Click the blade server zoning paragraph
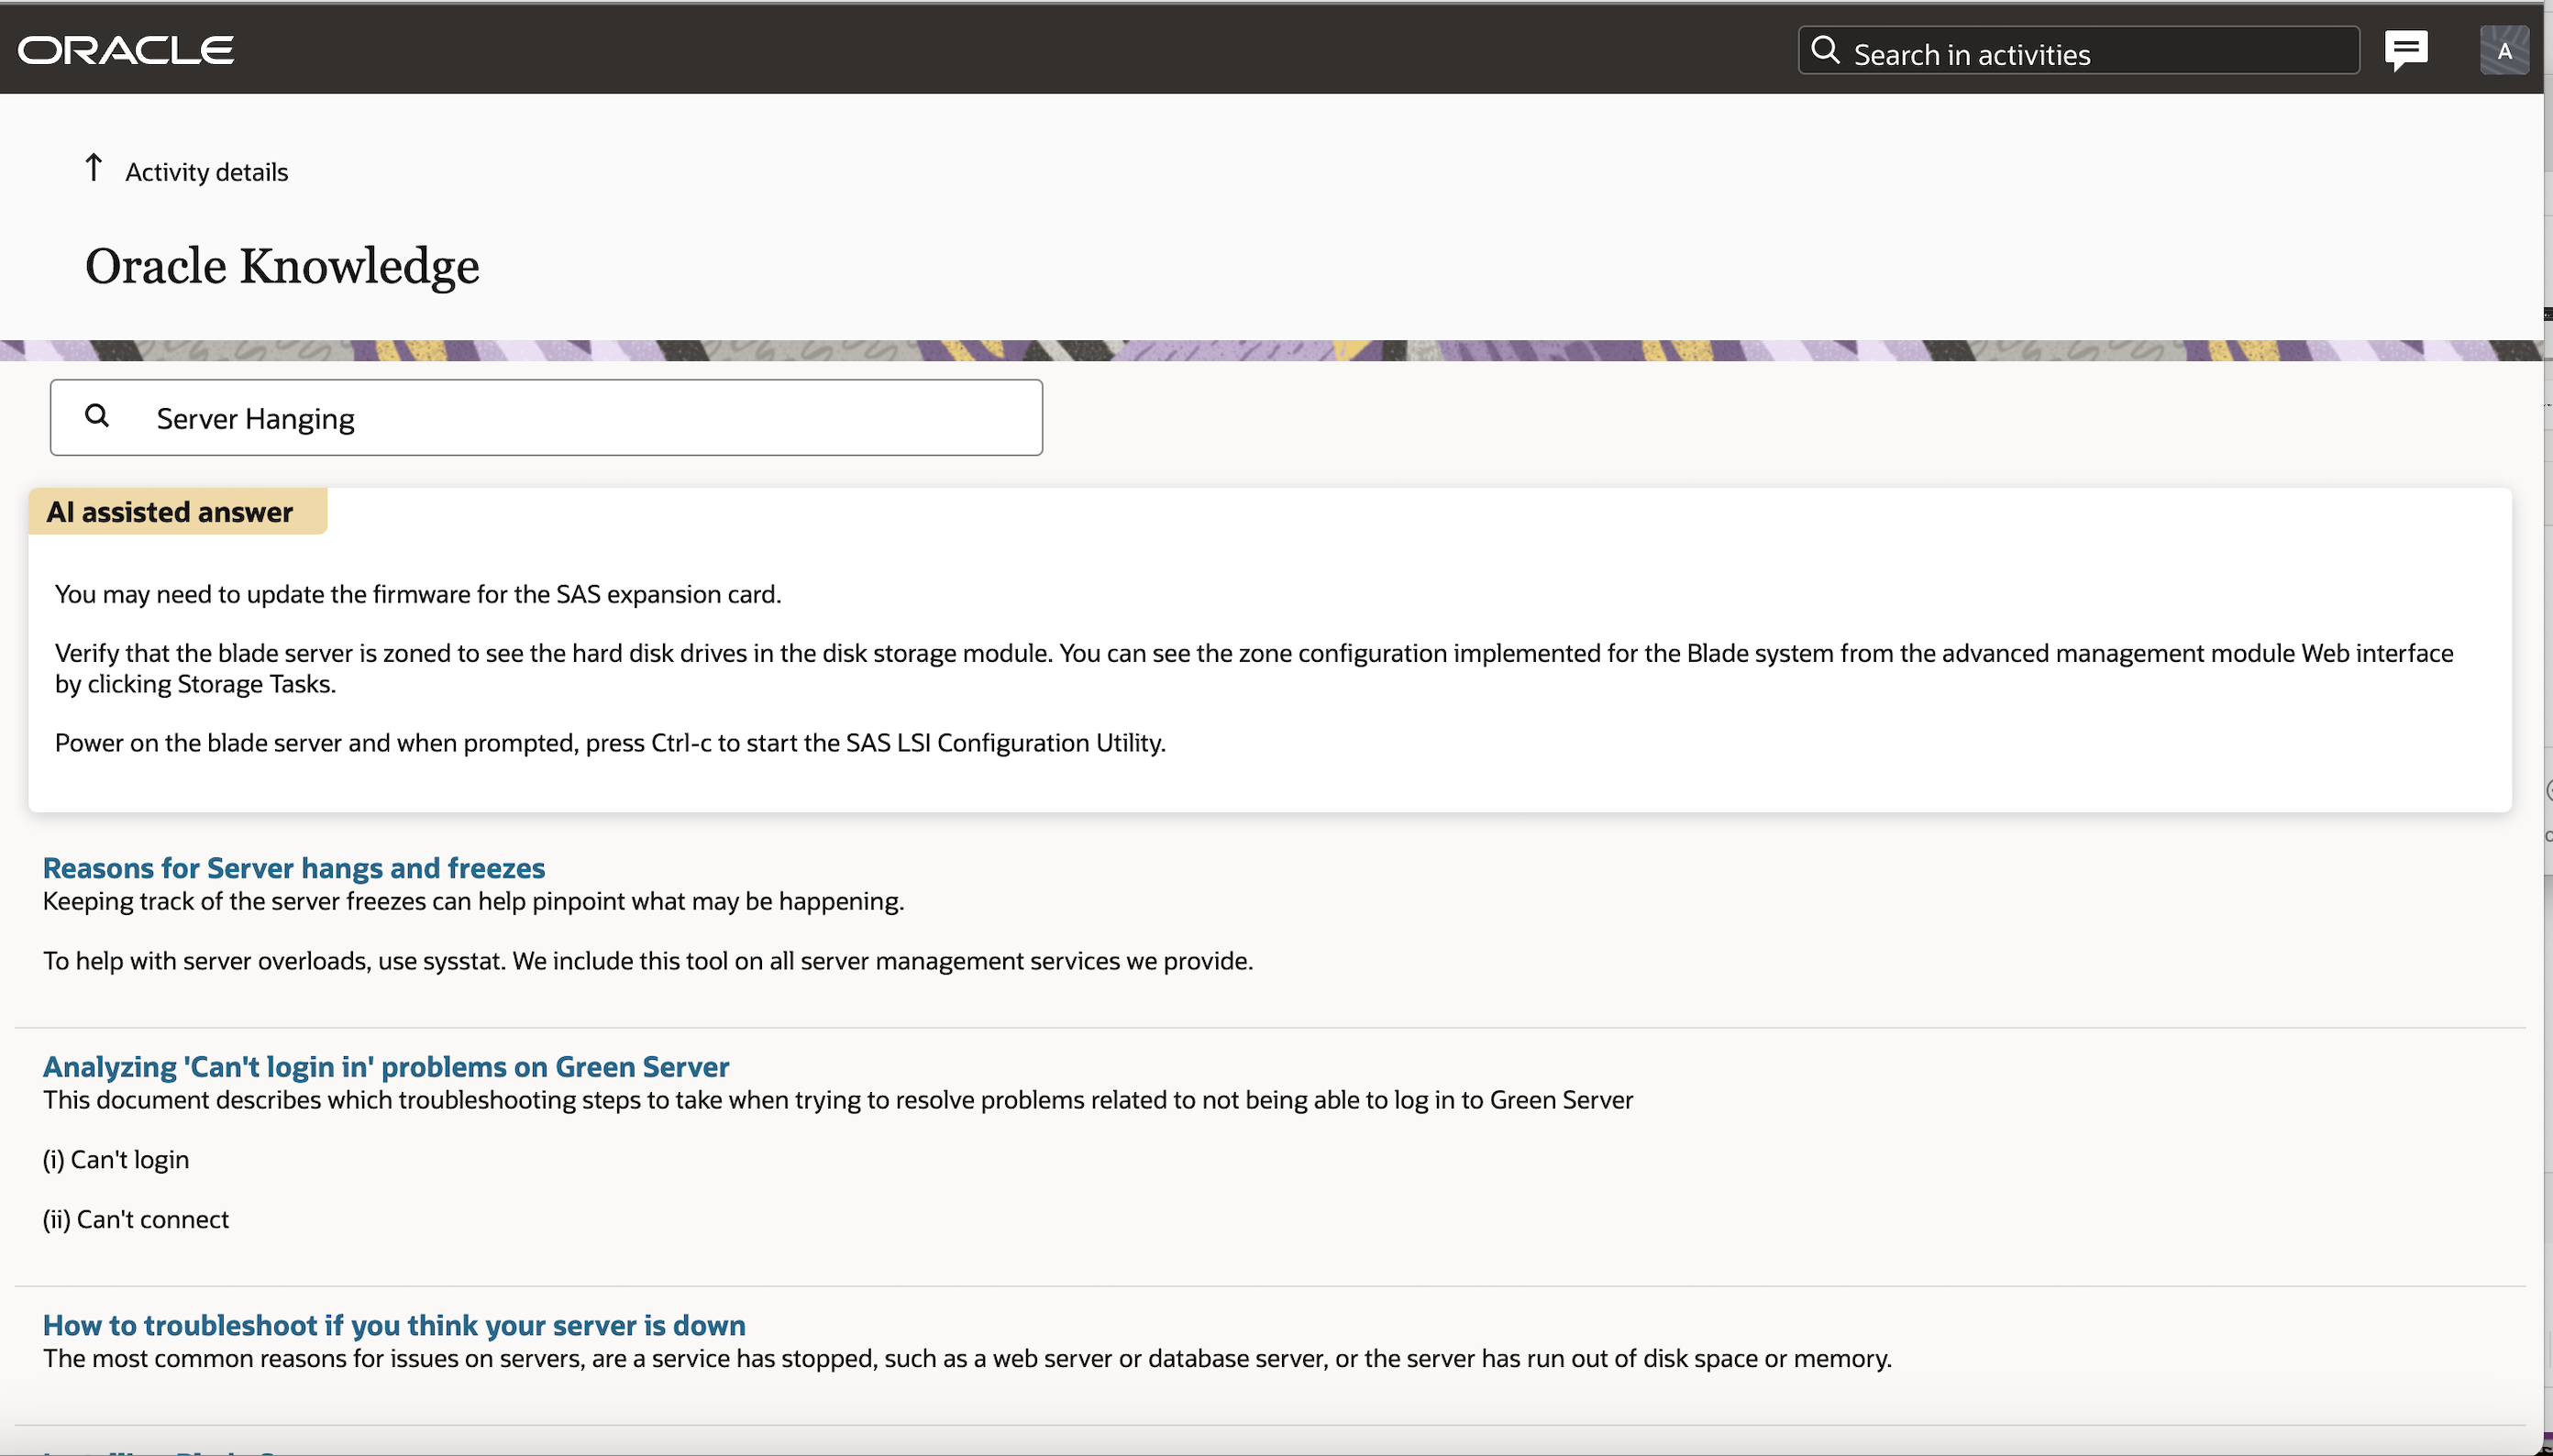Viewport: 2553px width, 1456px height. tap(1252, 654)
